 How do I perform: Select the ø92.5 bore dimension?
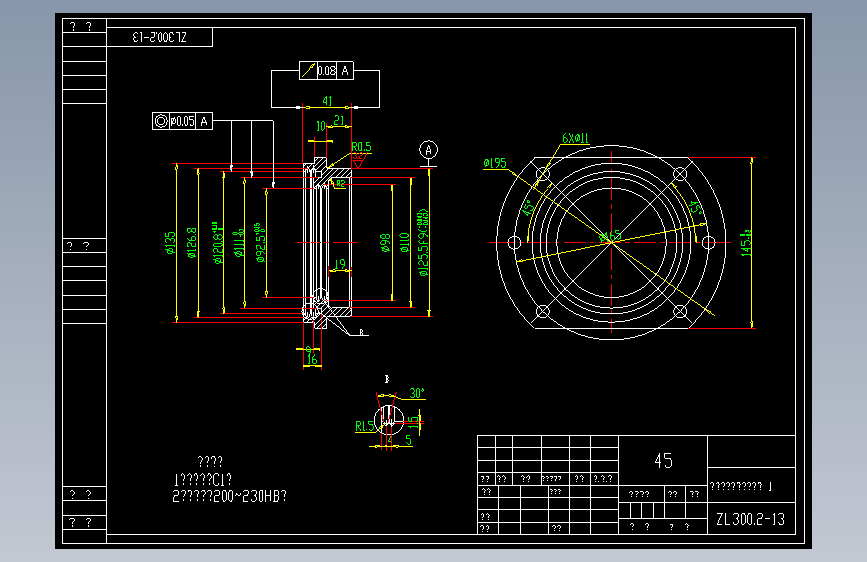tap(260, 243)
